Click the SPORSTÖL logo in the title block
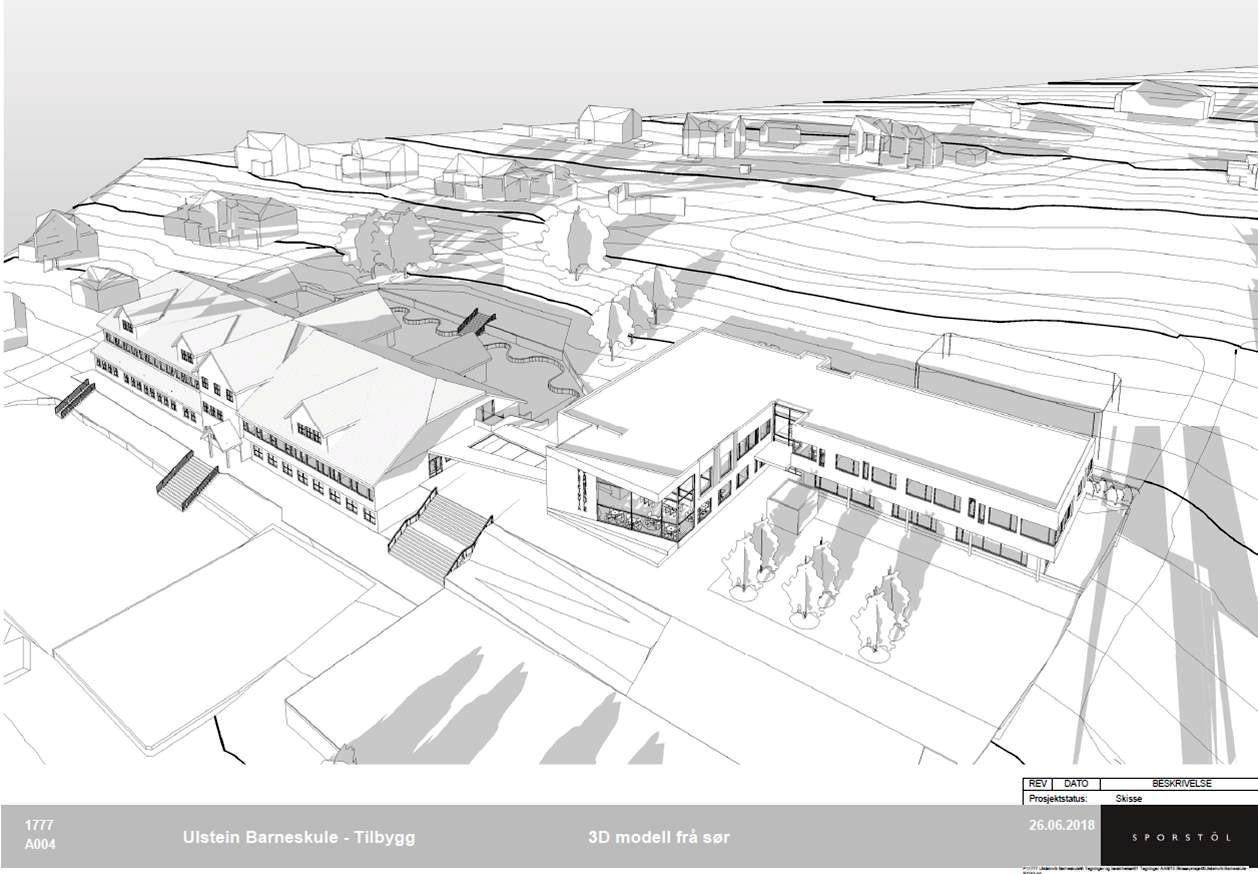 pyautogui.click(x=1179, y=836)
